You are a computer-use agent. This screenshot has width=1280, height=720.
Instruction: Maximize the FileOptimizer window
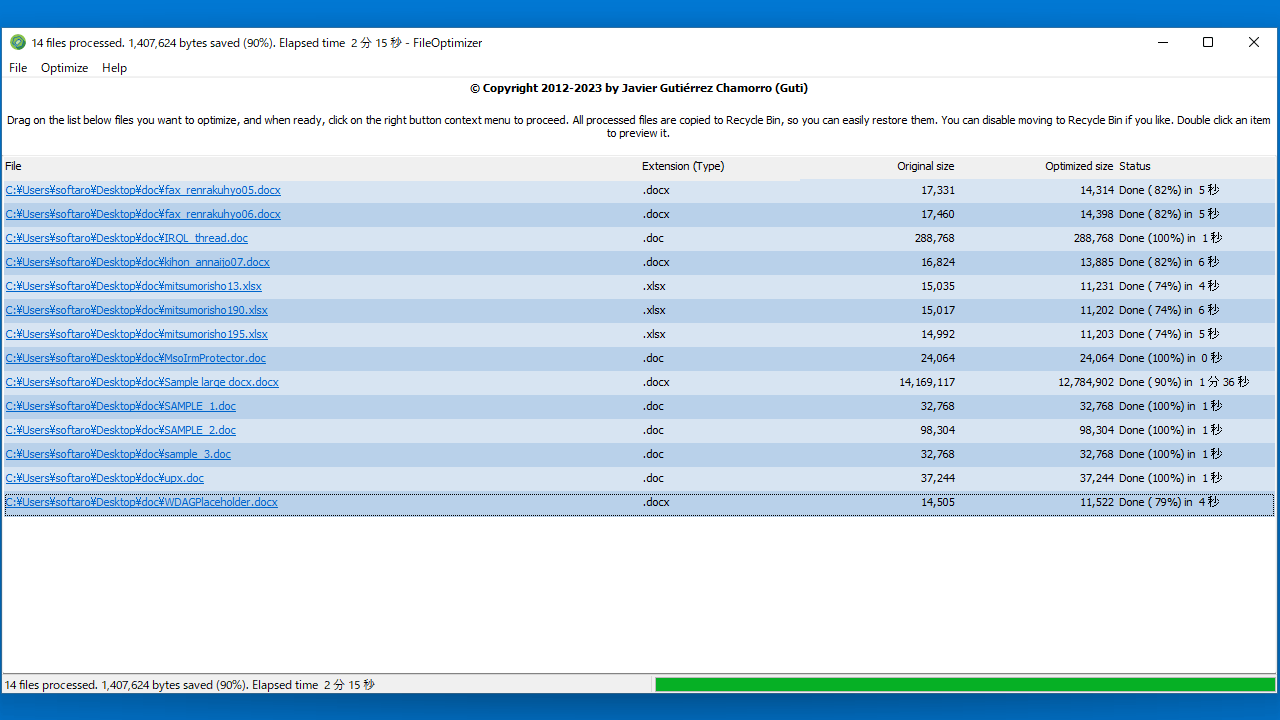coord(1208,42)
